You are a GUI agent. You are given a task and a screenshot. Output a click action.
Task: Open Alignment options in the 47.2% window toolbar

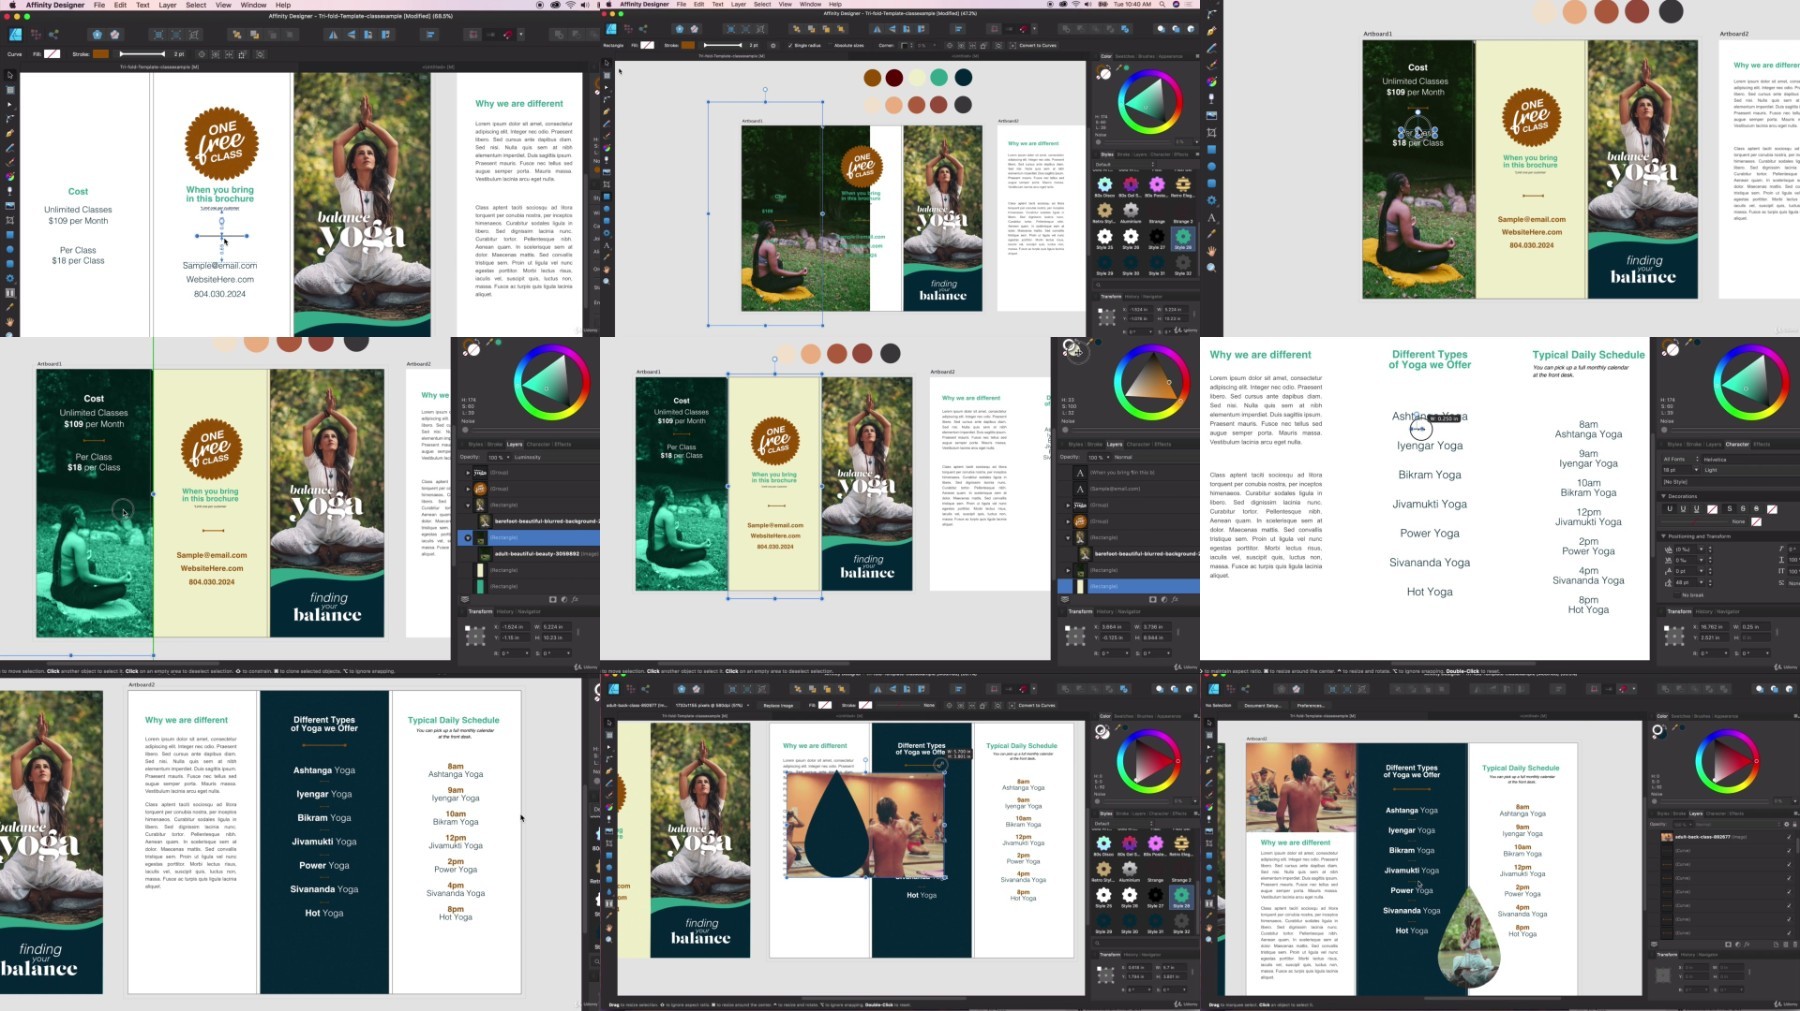[958, 29]
